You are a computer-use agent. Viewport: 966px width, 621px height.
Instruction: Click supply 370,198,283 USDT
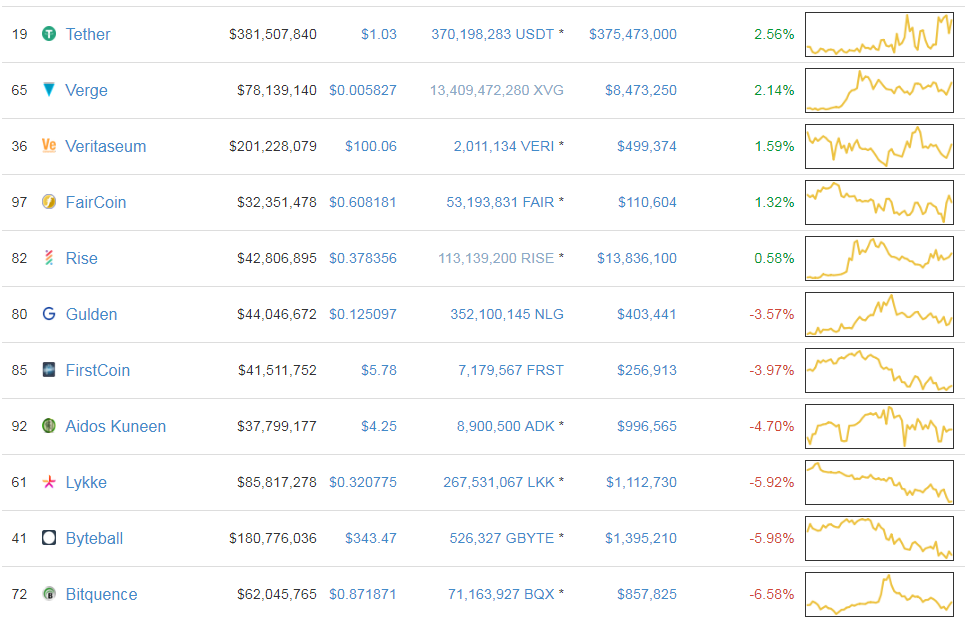point(492,34)
